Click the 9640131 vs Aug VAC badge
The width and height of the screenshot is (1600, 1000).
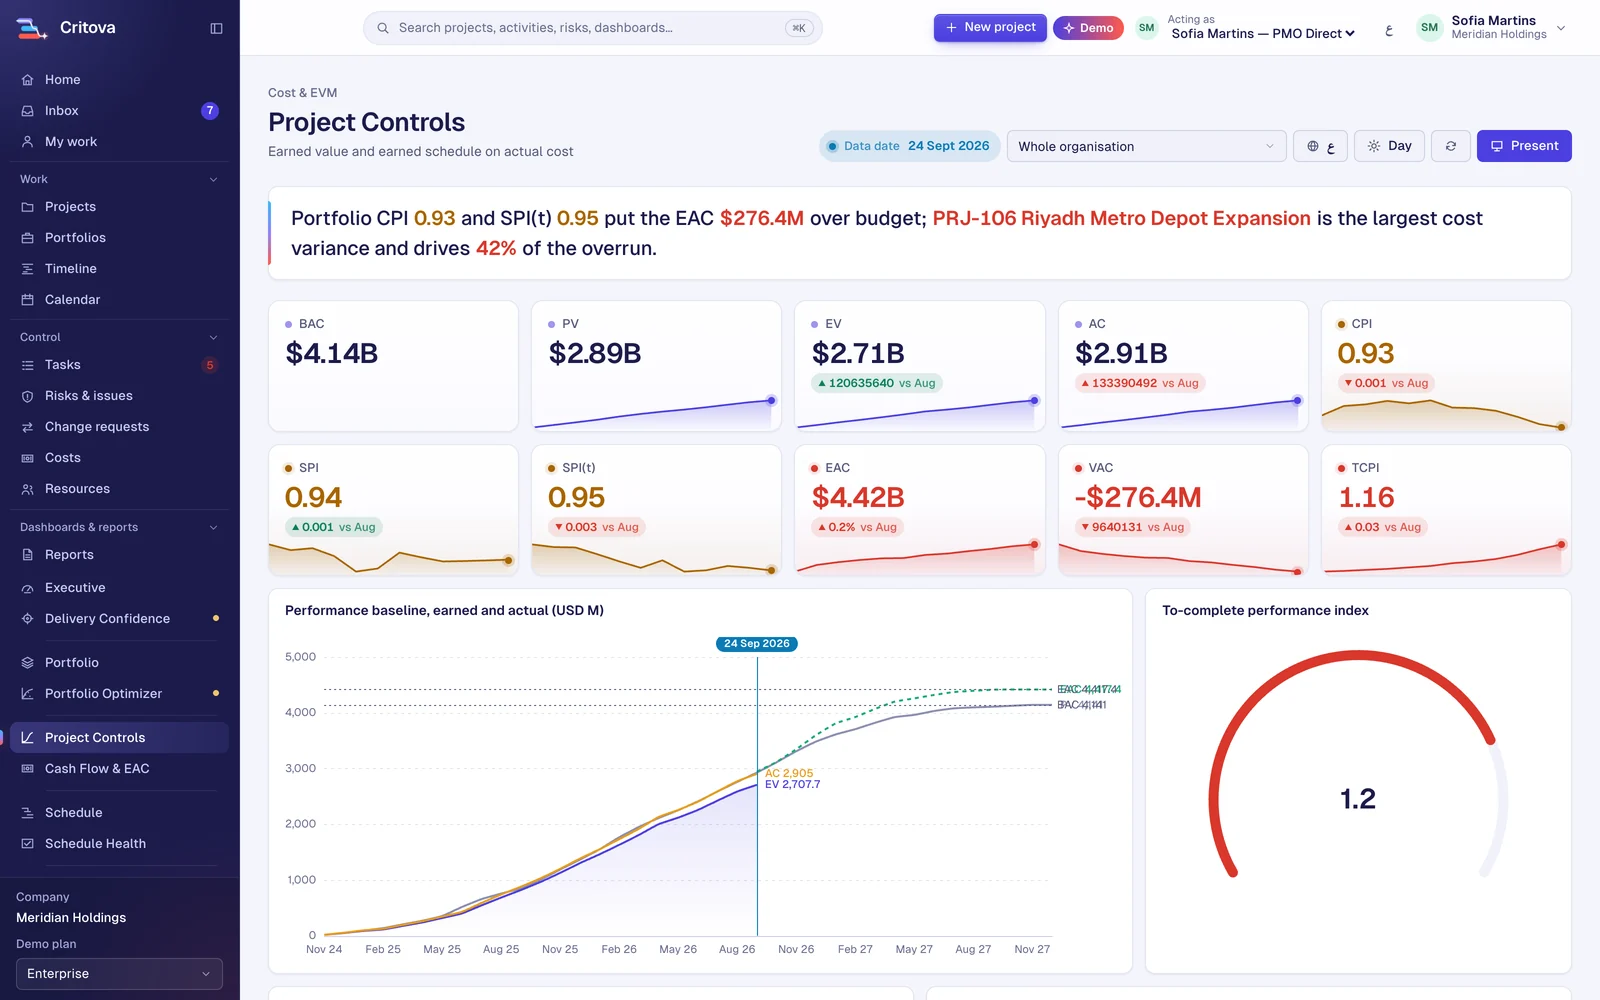[1132, 527]
